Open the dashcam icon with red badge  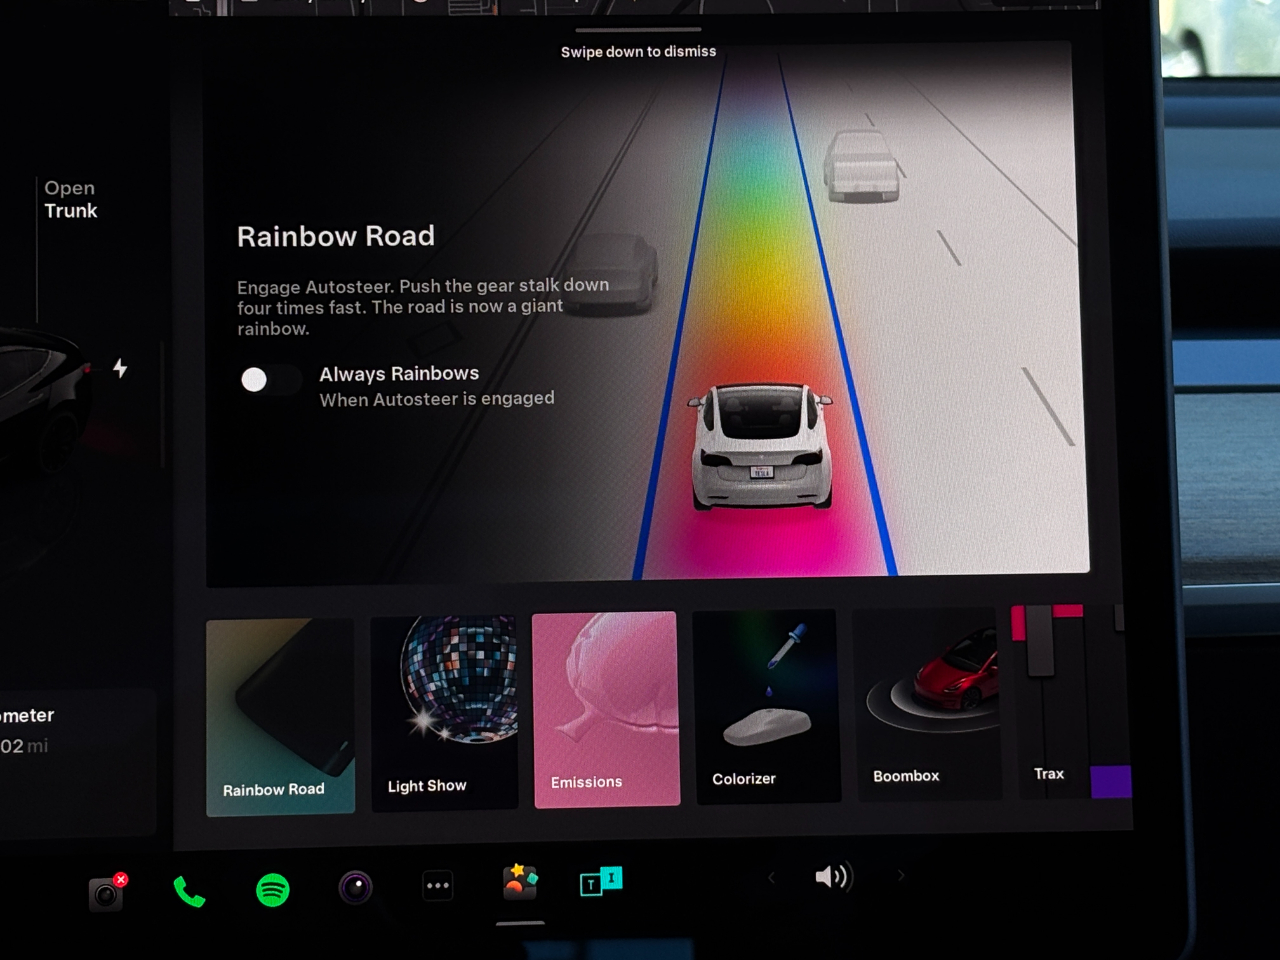tap(106, 892)
